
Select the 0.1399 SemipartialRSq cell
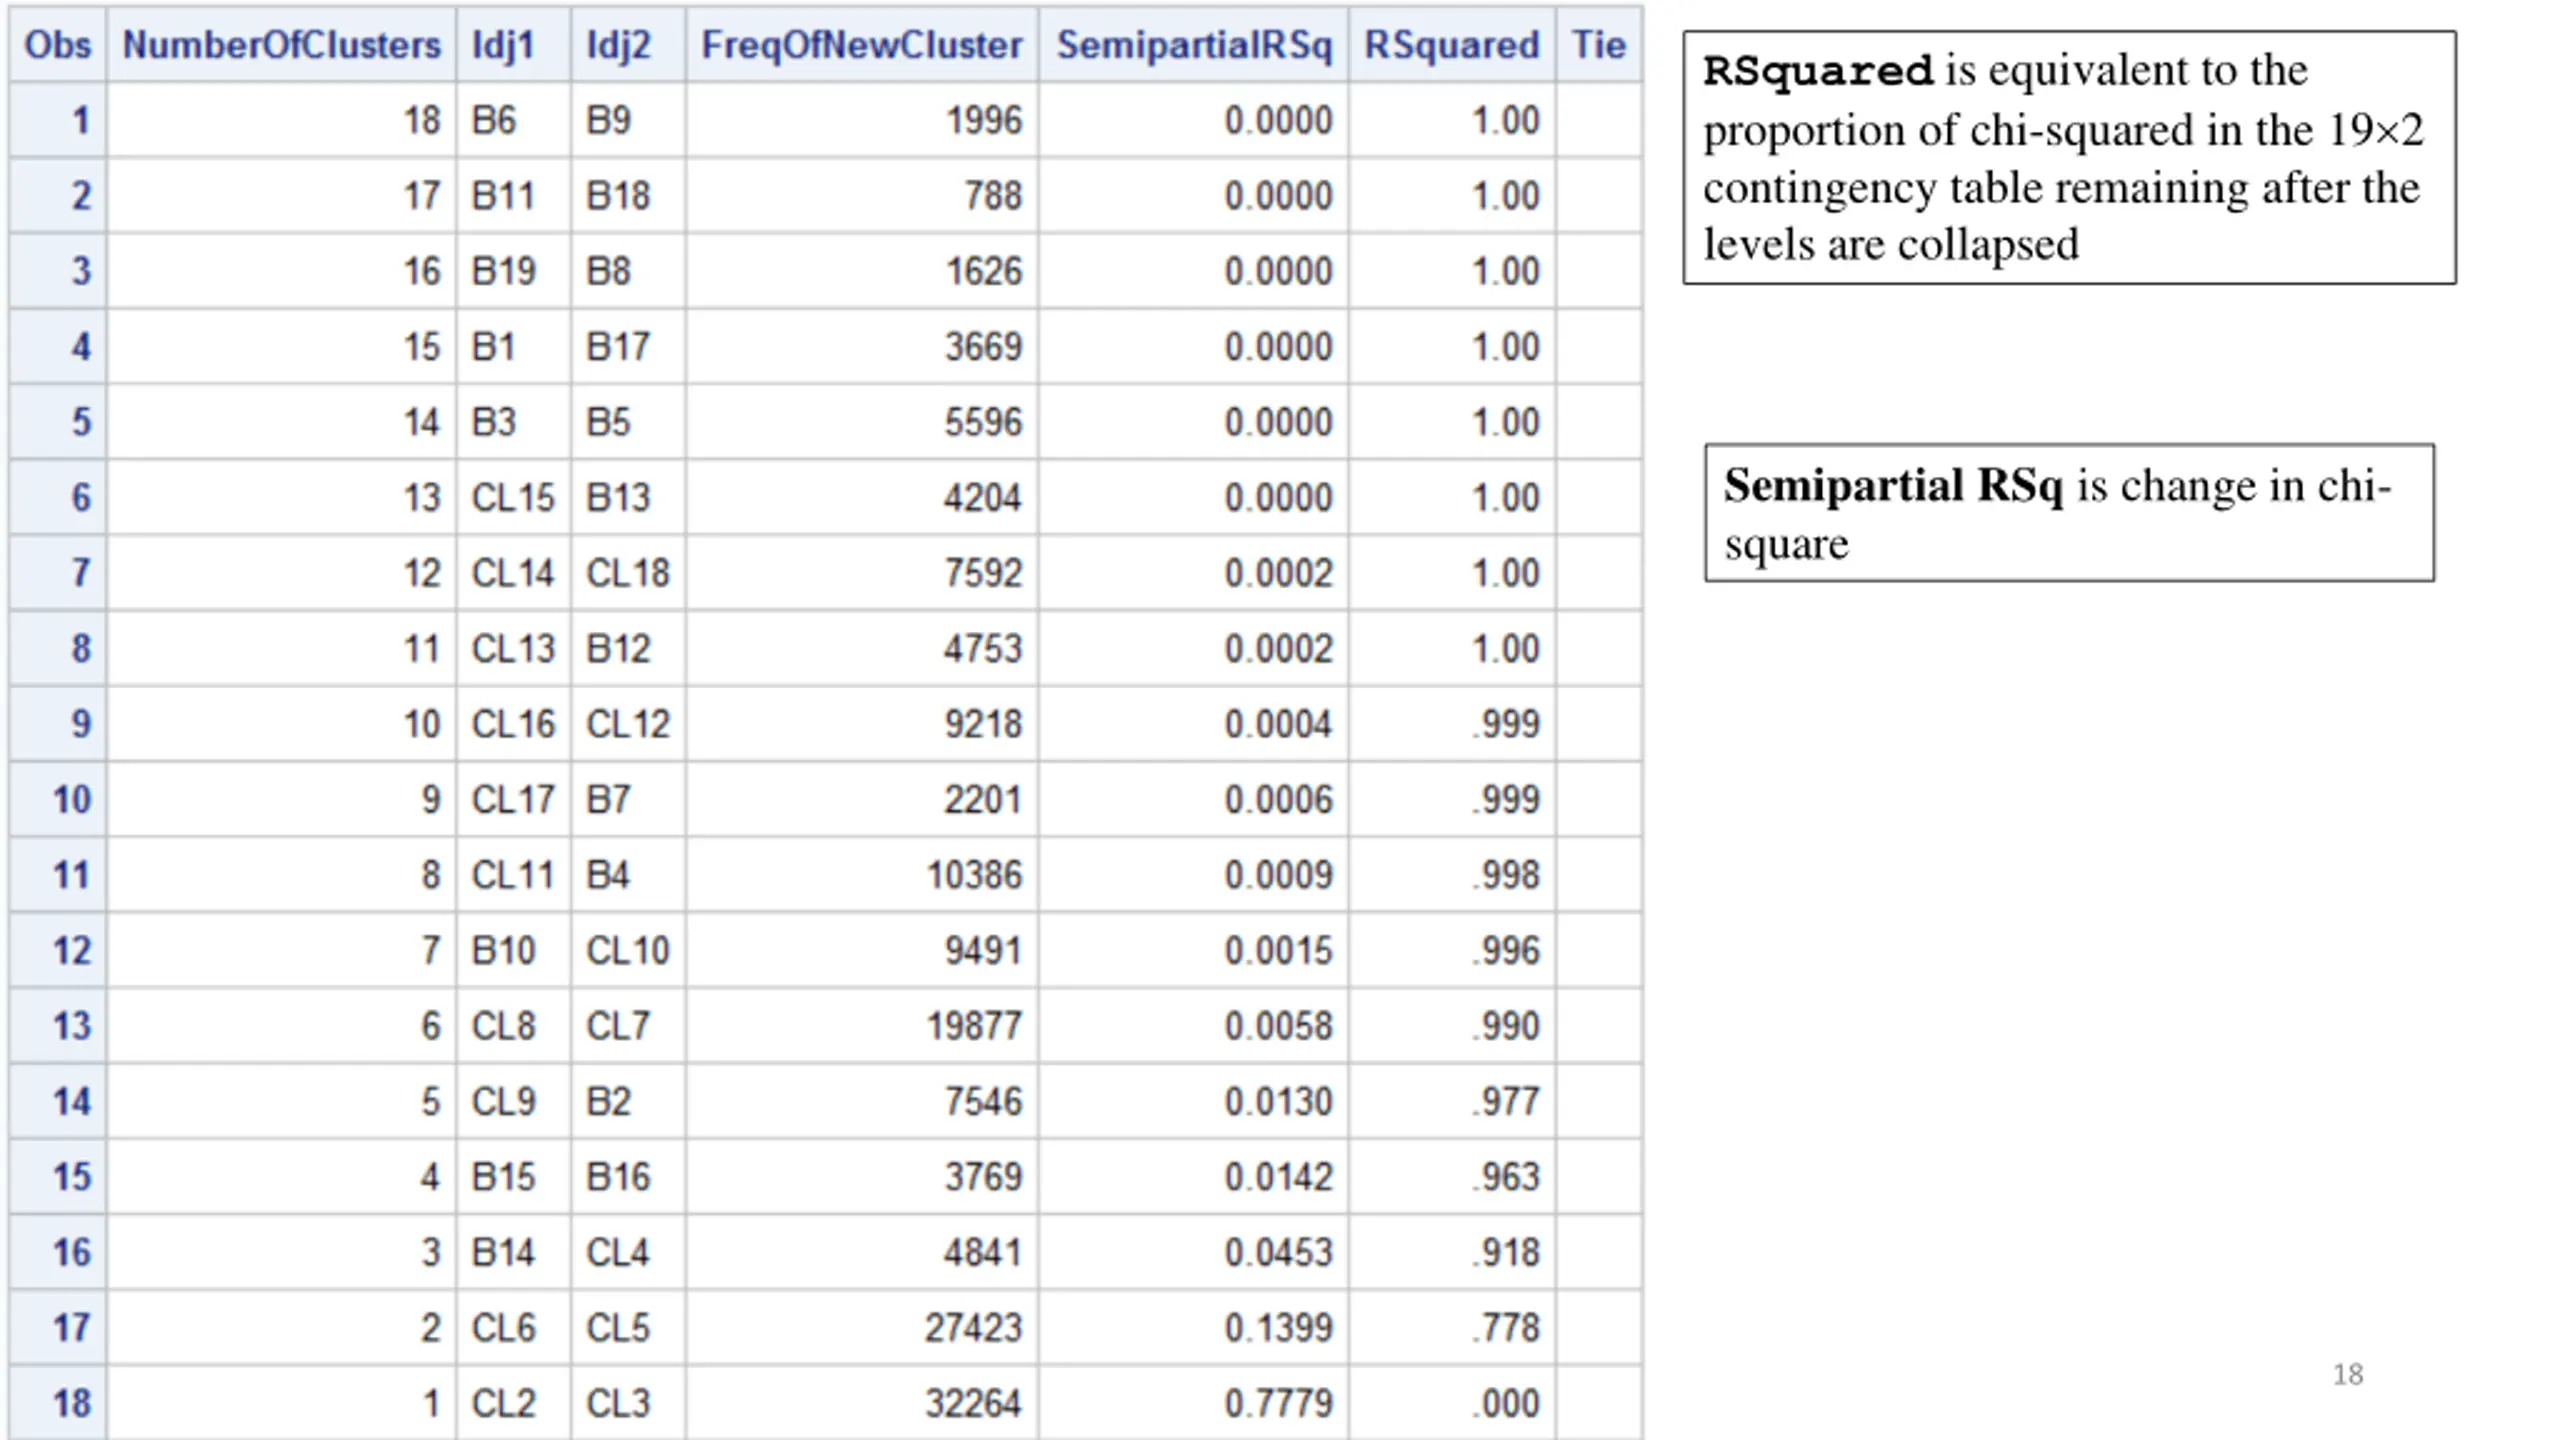click(x=1194, y=1328)
